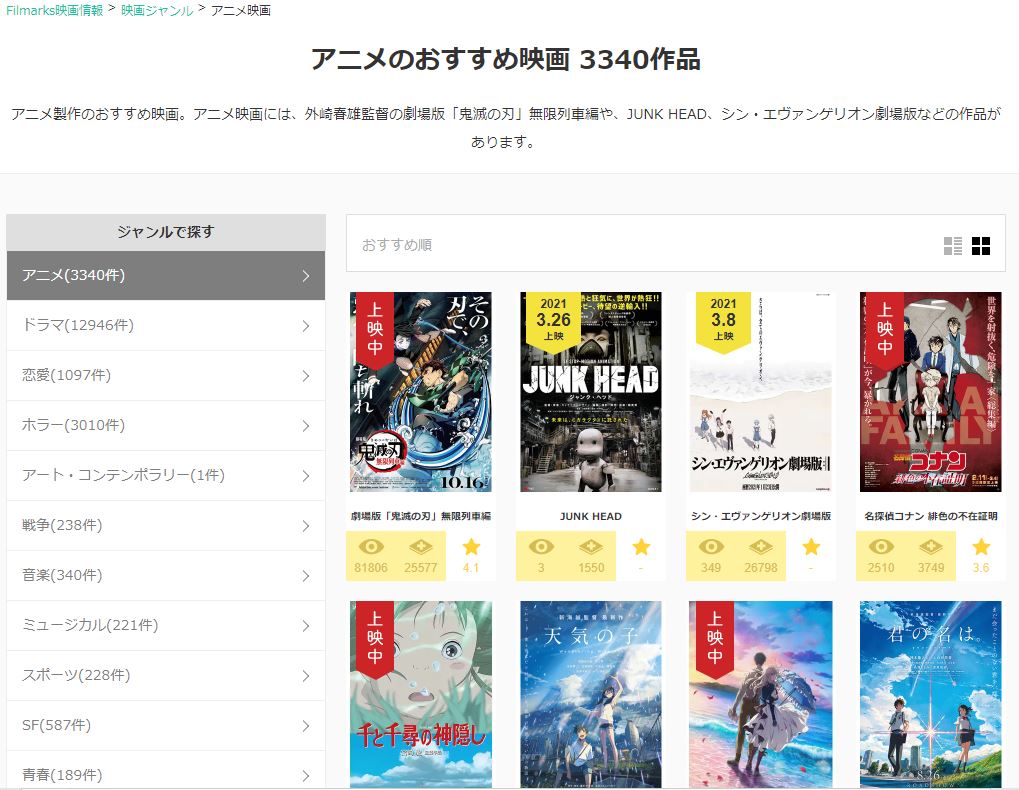Viewport: 1019px width, 790px height.
Task: Click the 2021 3.8 上映 release badge
Action: click(723, 322)
